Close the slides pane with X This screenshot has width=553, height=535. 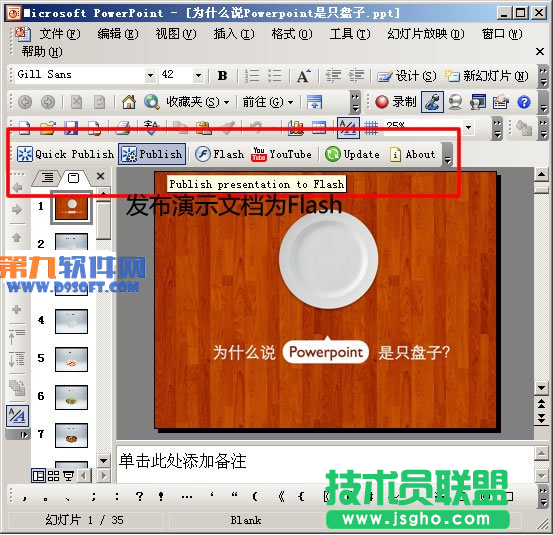tap(101, 176)
